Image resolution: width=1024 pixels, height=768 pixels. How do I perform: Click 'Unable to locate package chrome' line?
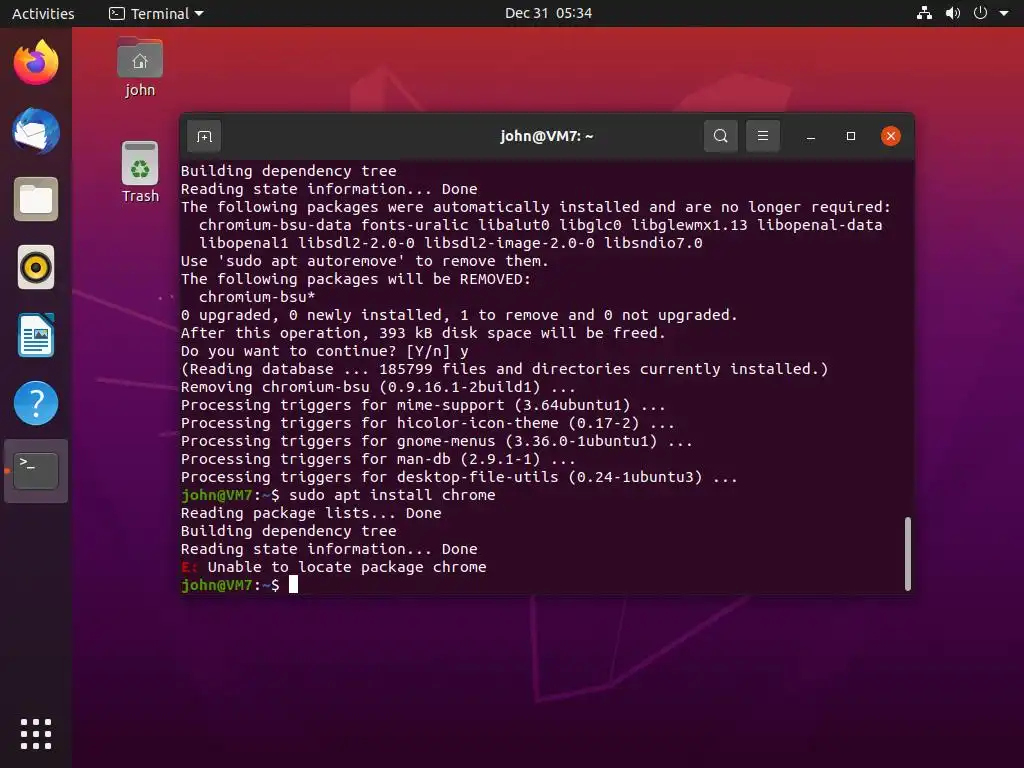(x=334, y=567)
